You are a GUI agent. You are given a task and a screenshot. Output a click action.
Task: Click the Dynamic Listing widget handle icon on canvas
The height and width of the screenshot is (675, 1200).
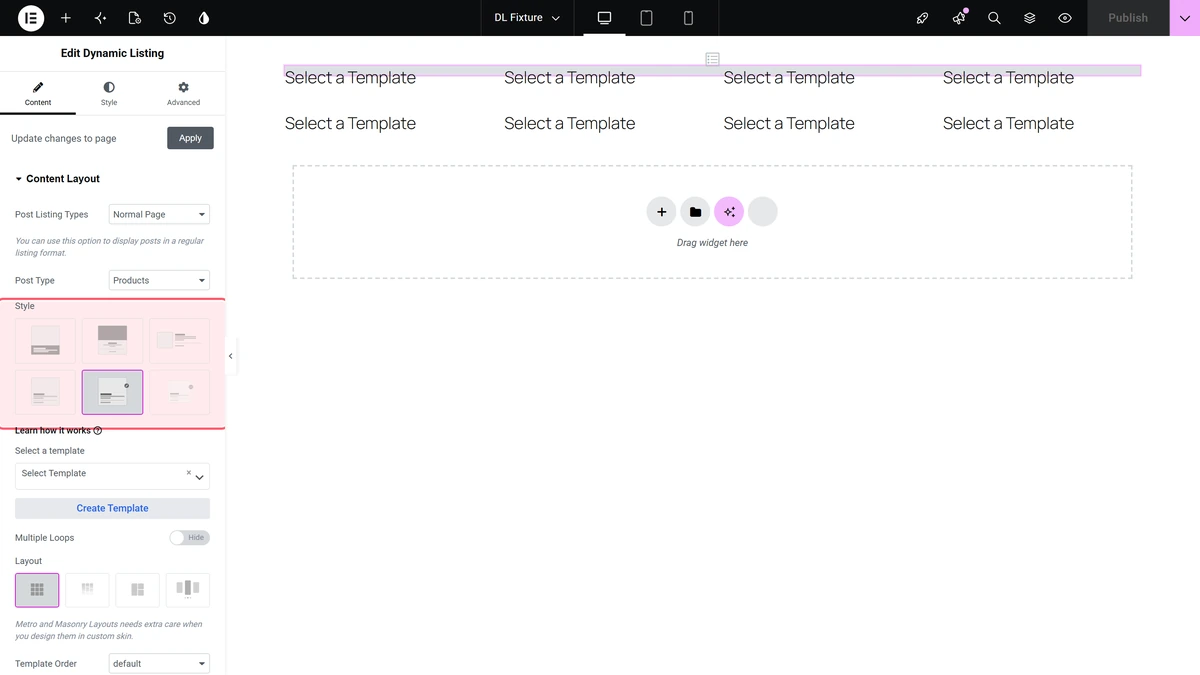tap(712, 59)
